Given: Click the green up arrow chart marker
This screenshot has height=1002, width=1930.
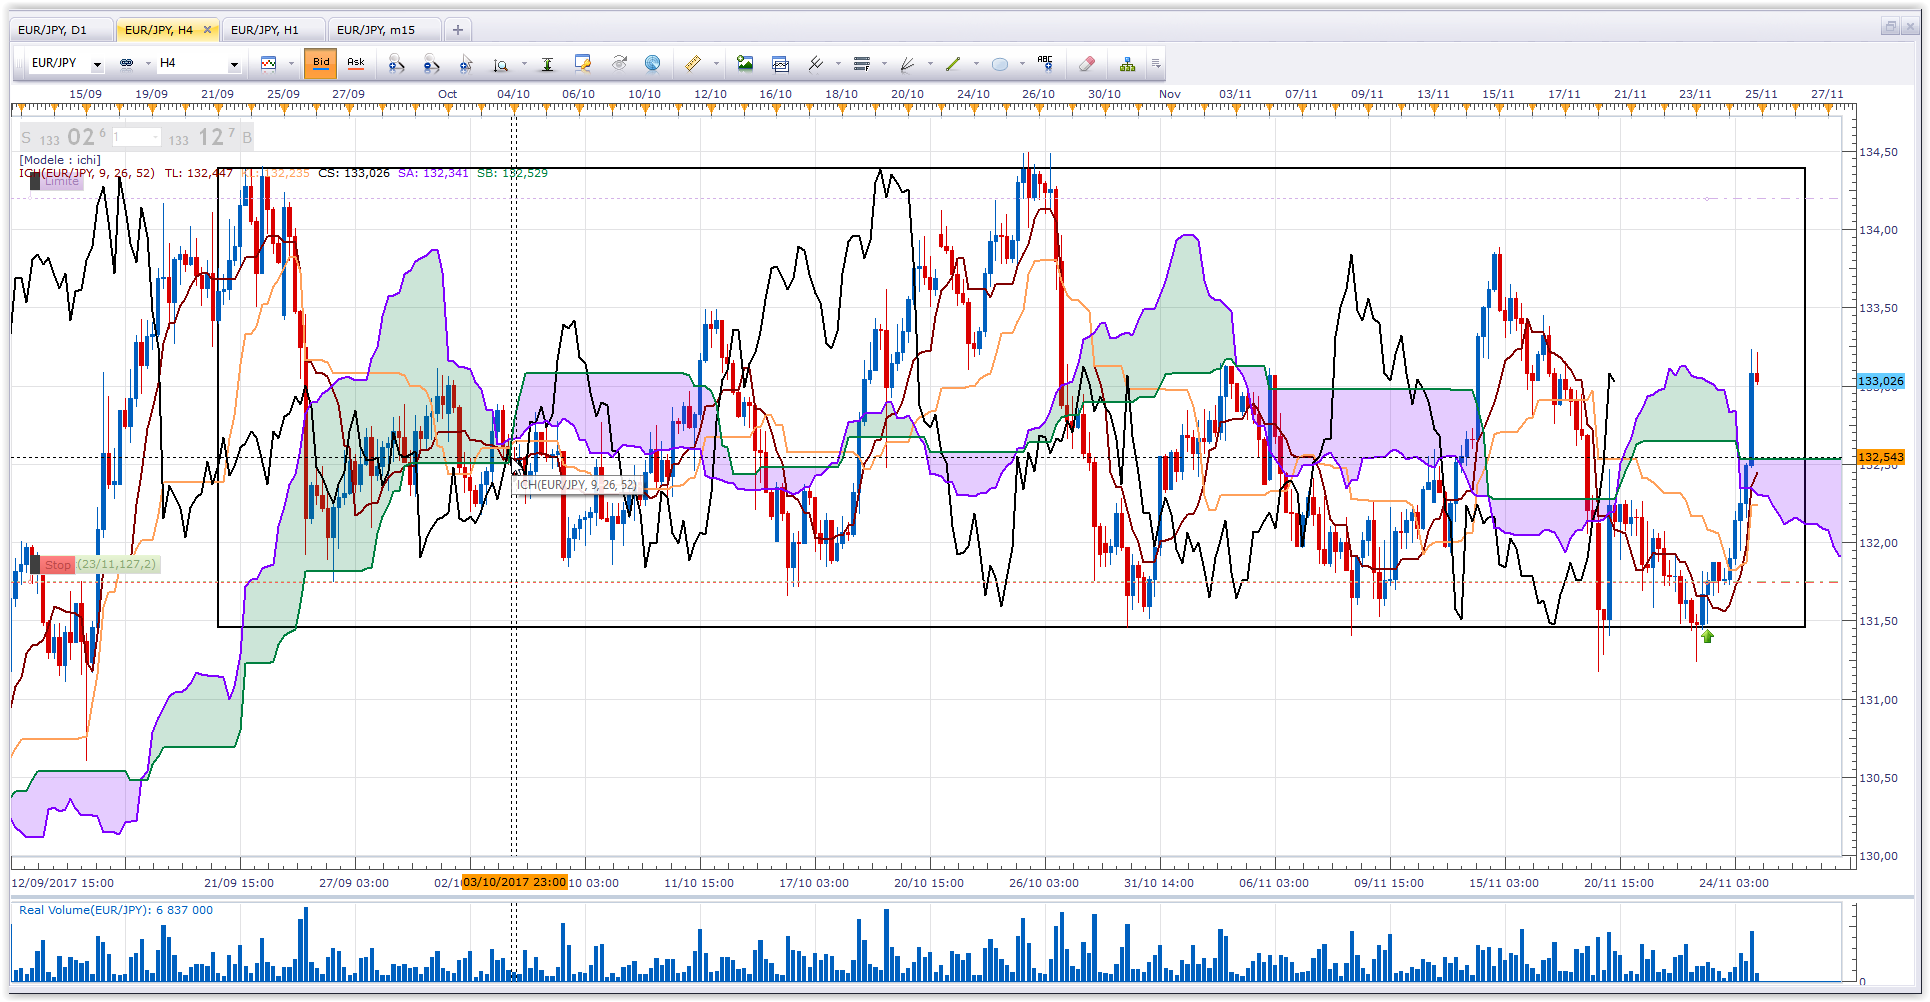Looking at the screenshot, I should 1708,636.
